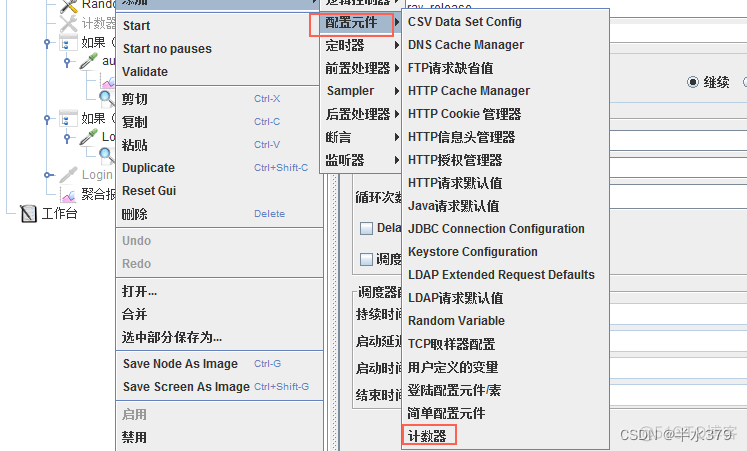747x451 pixels.
Task: Select HTTP请求默认值
Action: click(505, 183)
